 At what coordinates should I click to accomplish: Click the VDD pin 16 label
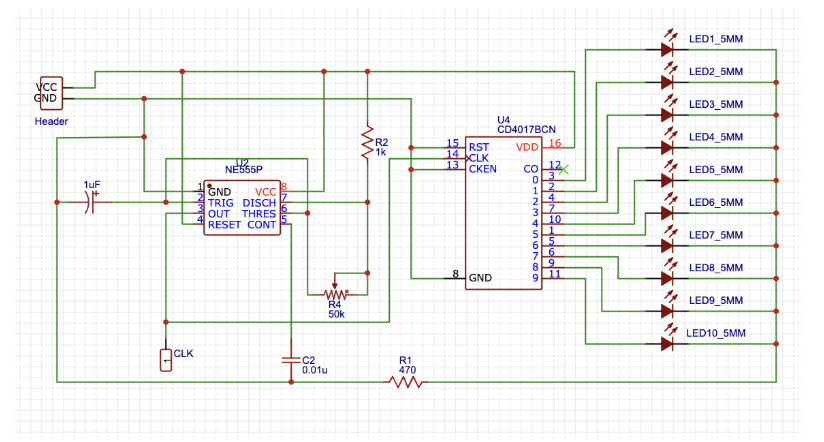(527, 147)
